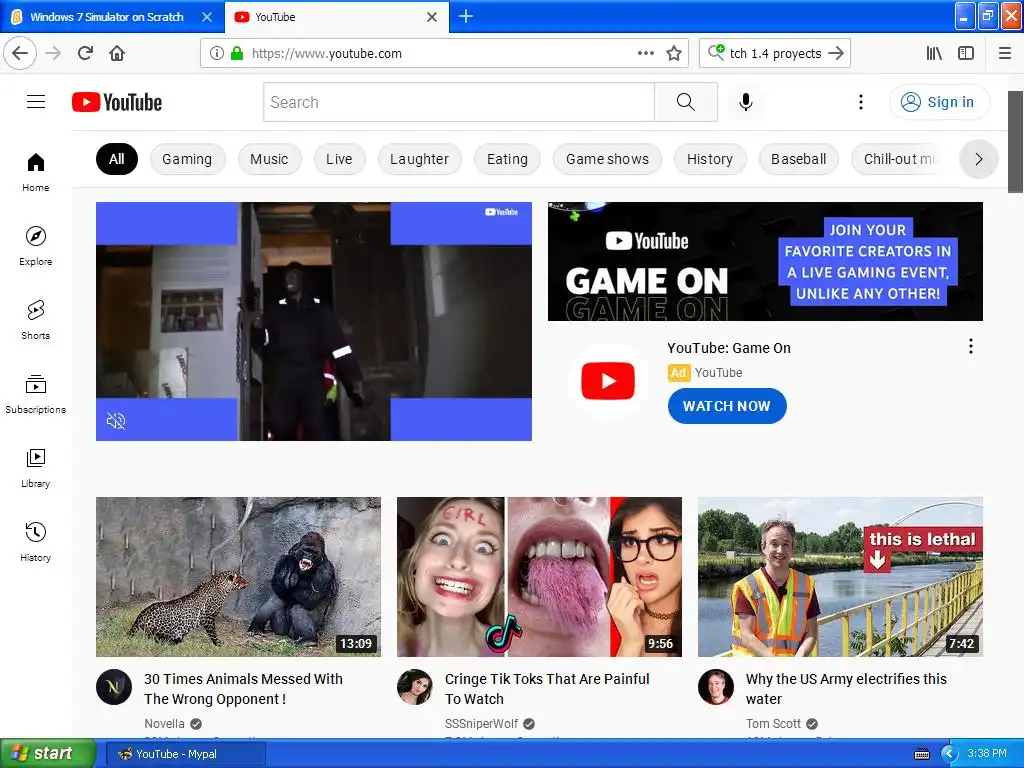The width and height of the screenshot is (1024, 768).
Task: Click the search engine icon in browser search box
Action: tap(716, 52)
